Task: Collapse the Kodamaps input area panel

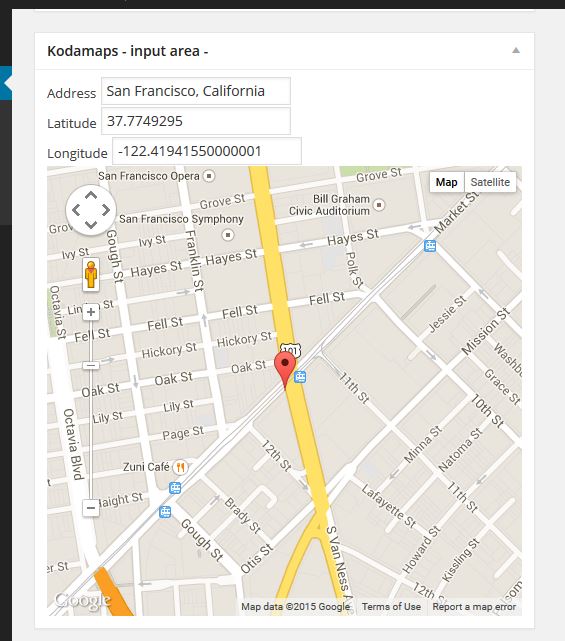Action: [x=516, y=51]
